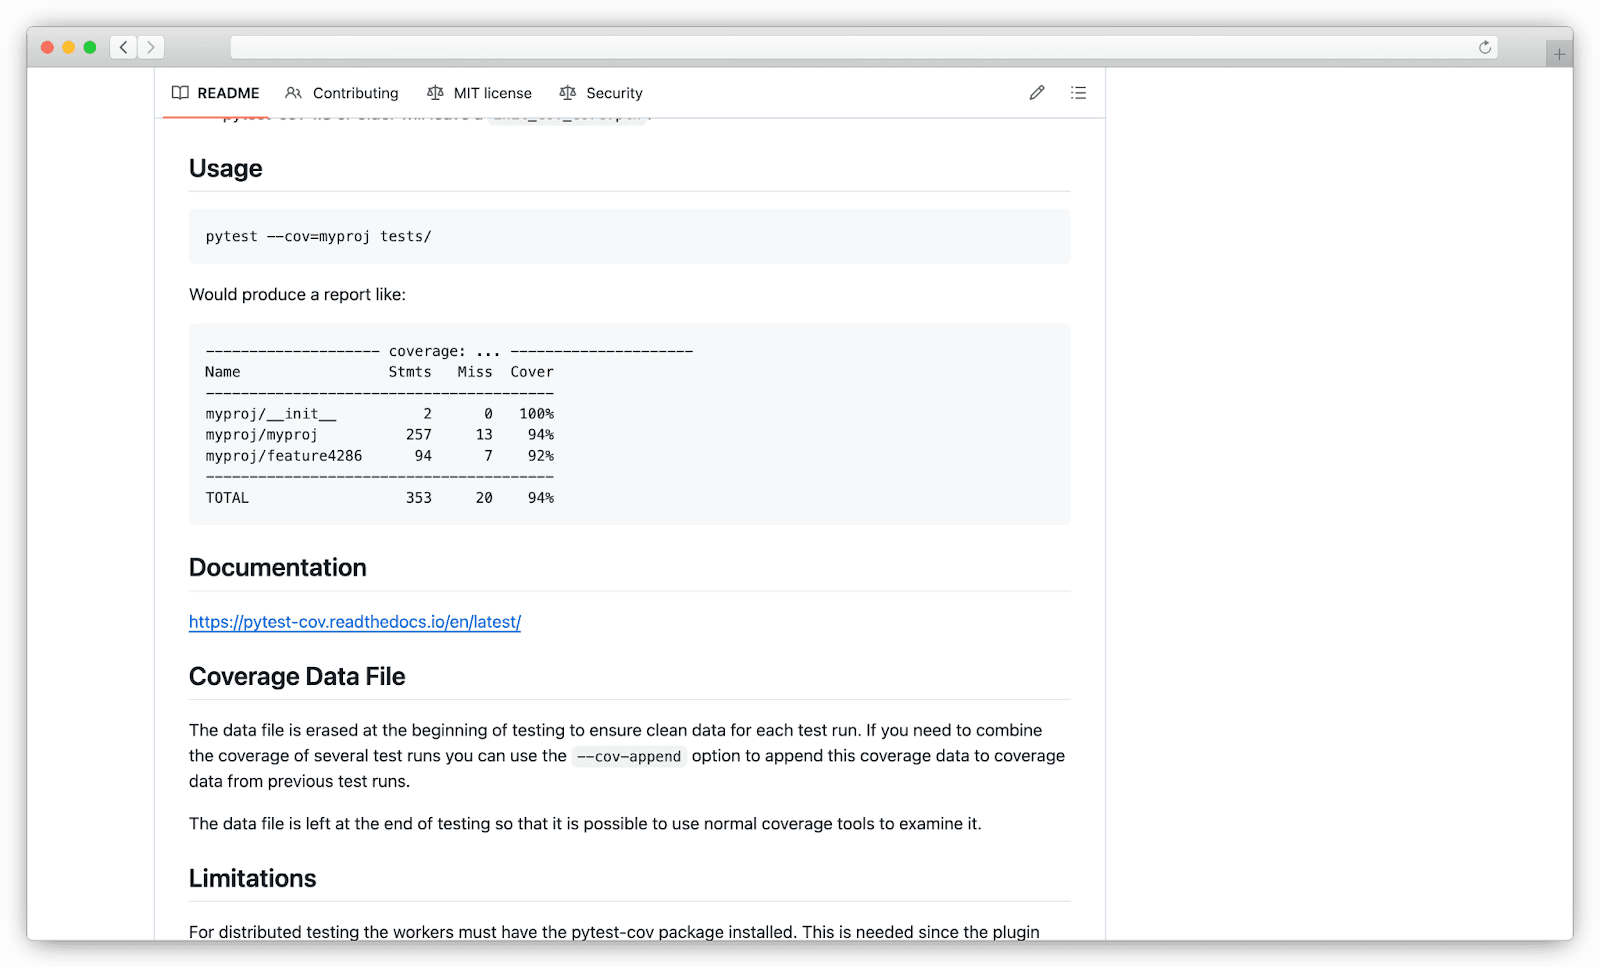Image resolution: width=1600 pixels, height=967 pixels.
Task: Click the --cov-append inline code
Action: 628,756
